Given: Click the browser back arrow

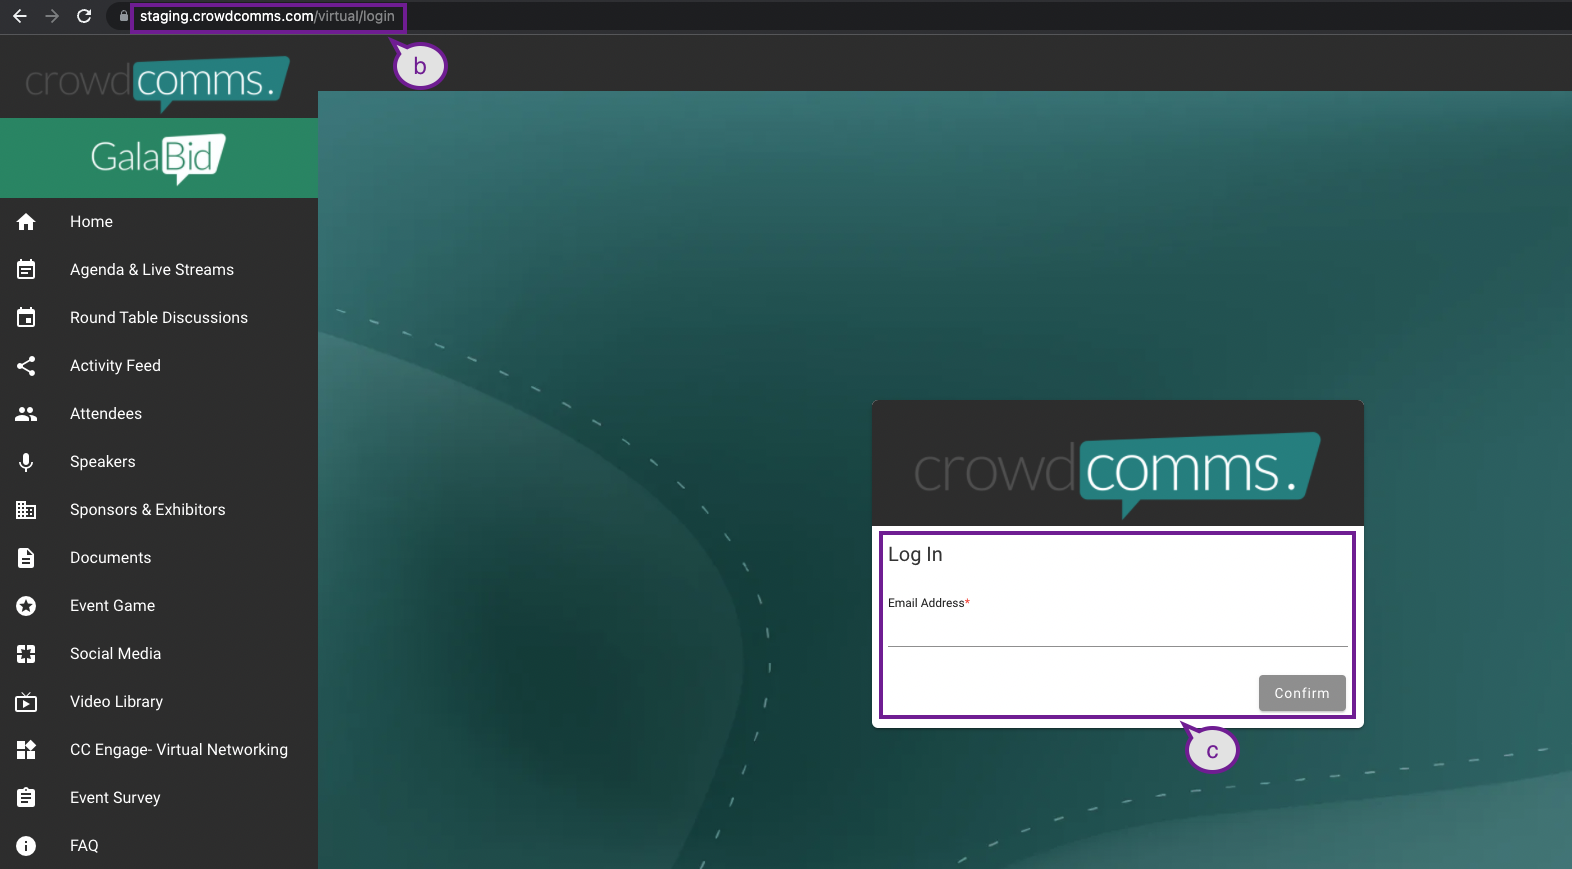Looking at the screenshot, I should point(20,16).
